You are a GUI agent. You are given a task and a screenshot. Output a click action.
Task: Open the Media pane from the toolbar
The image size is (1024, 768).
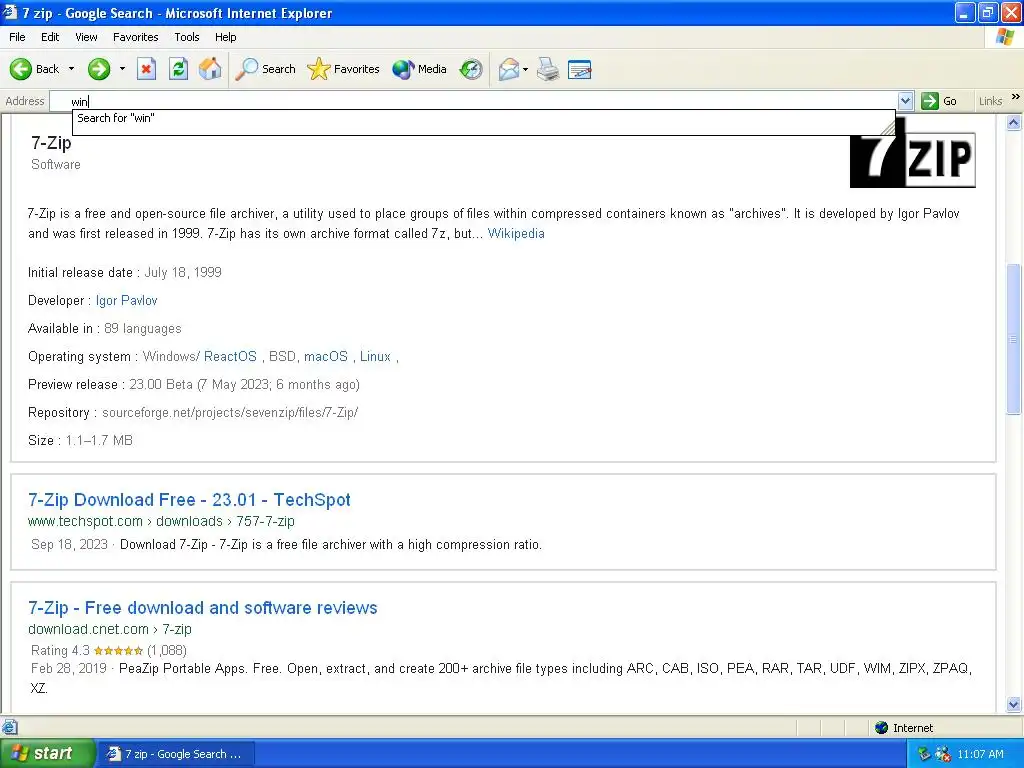[x=419, y=69]
